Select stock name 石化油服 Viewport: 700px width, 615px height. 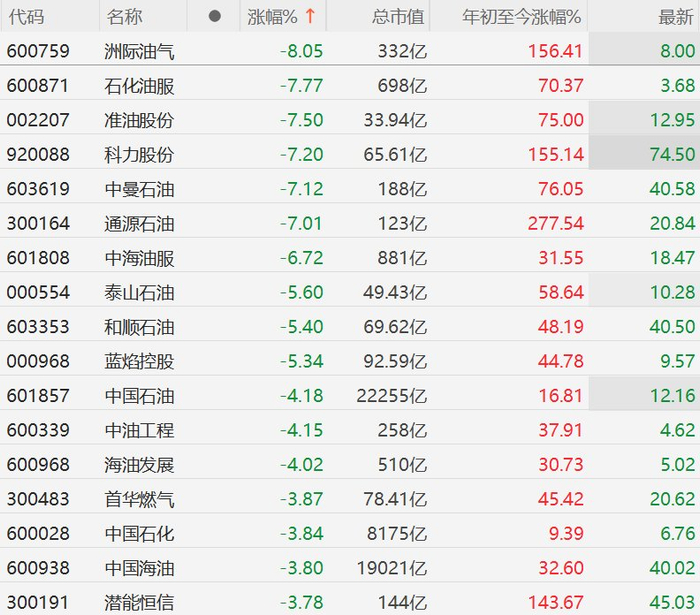[139, 86]
